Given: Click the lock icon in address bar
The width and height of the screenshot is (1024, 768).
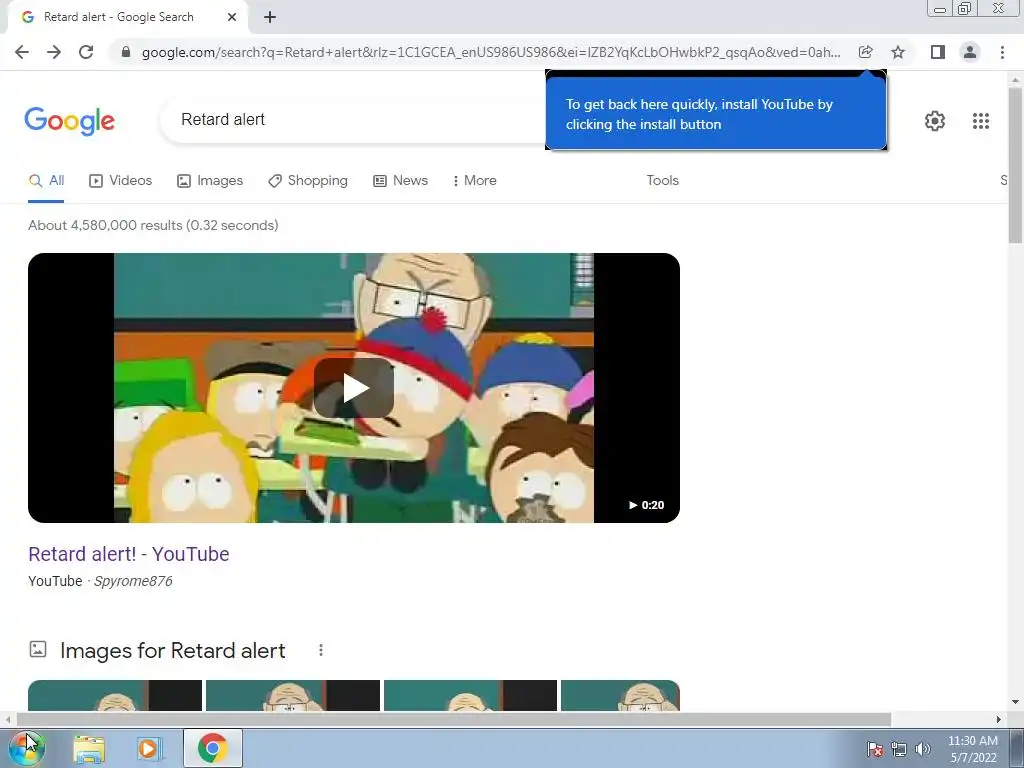Looking at the screenshot, I should 126,52.
